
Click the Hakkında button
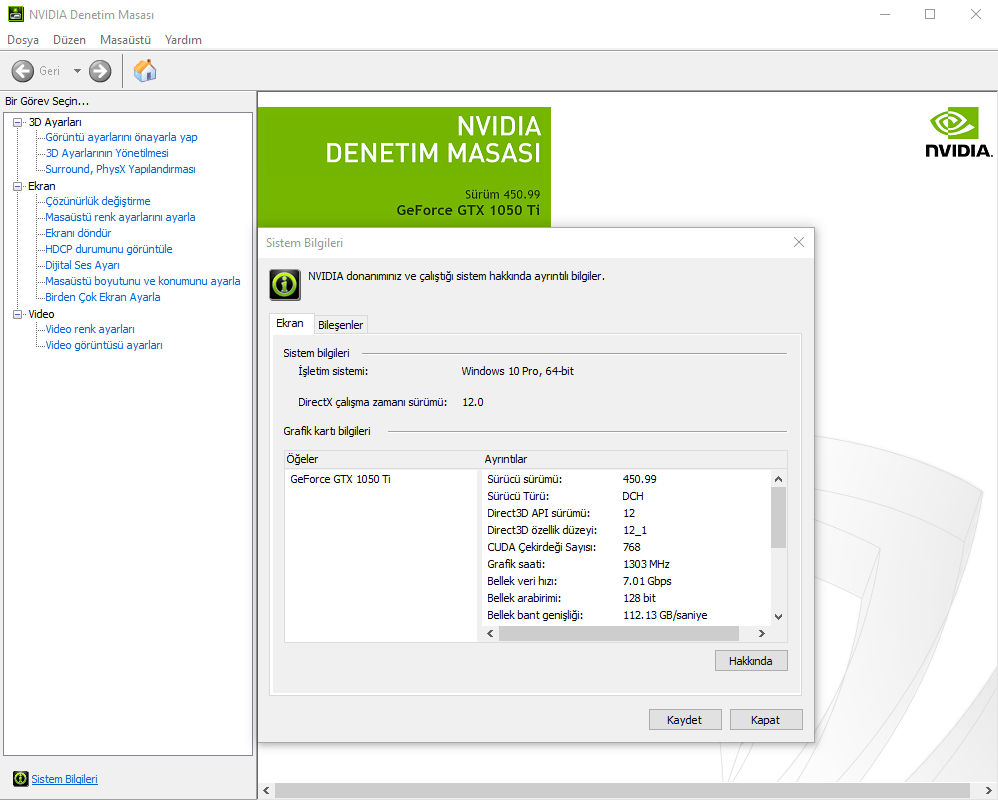point(750,661)
